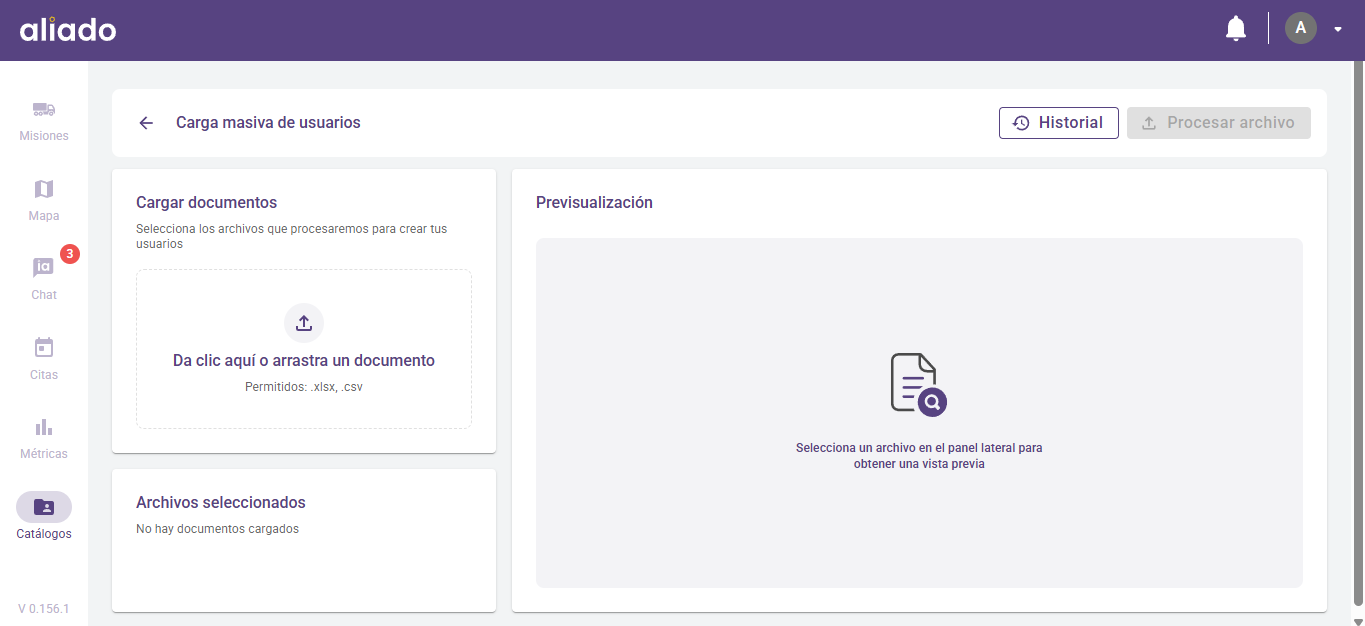Click "Da clic aquí o arrastra un documento"

click(304, 361)
